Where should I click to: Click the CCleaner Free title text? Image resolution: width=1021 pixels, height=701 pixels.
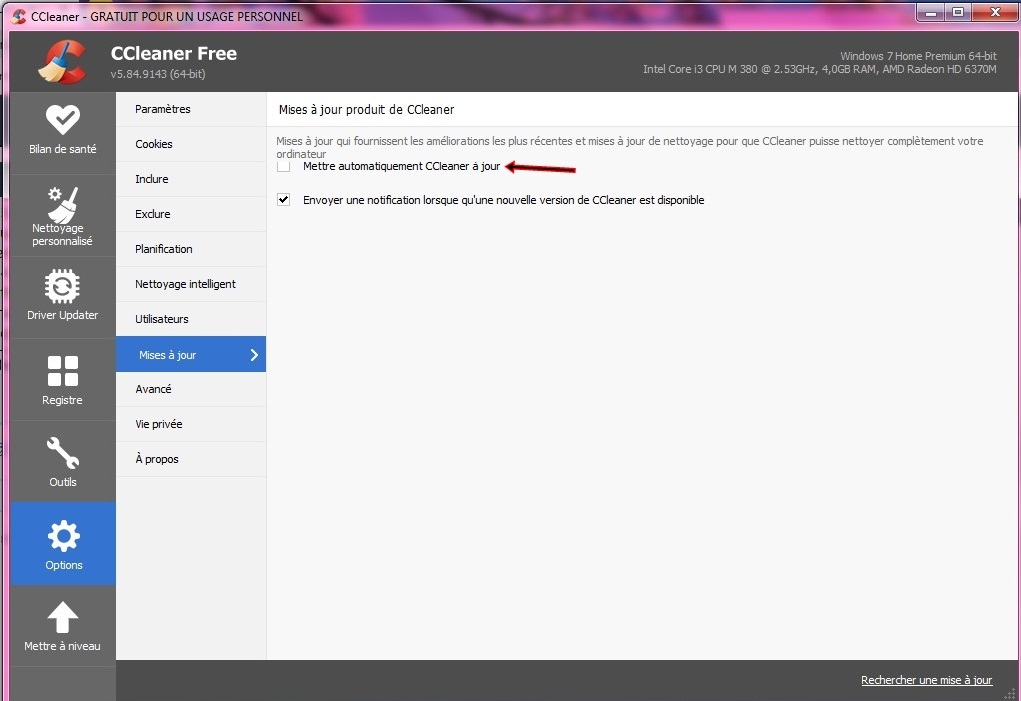tap(174, 53)
